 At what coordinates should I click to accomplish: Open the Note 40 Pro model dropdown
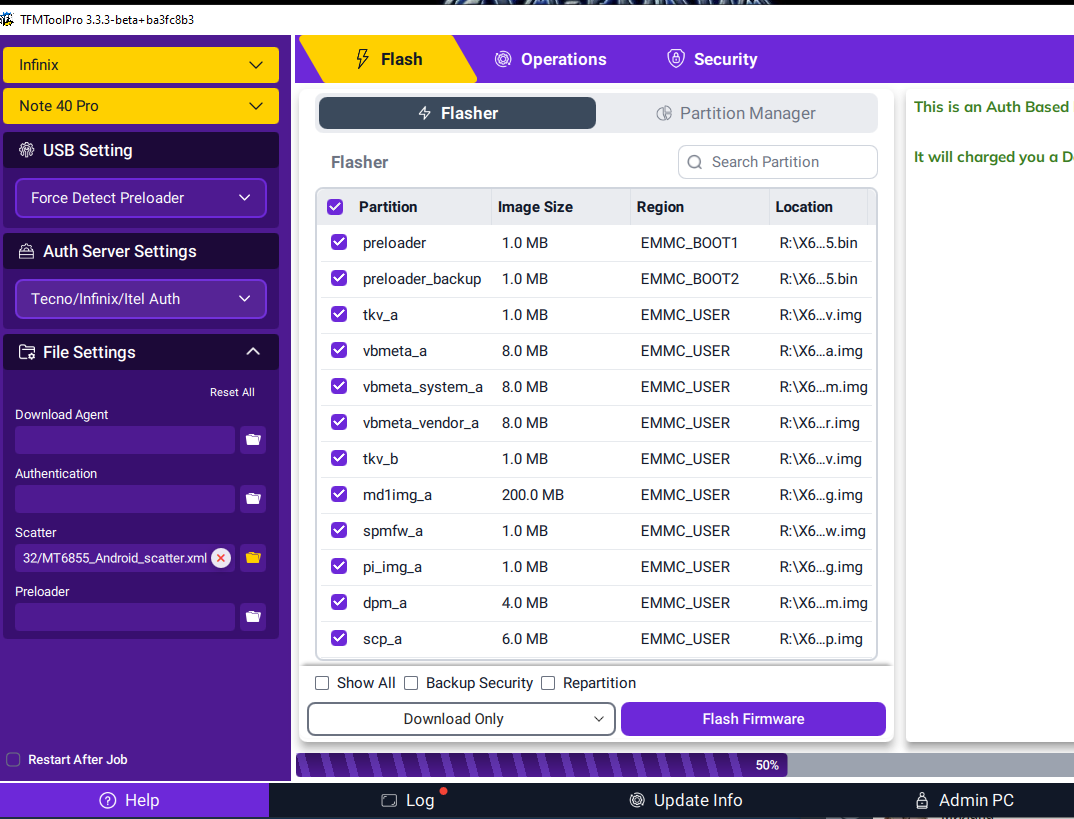tap(141, 106)
